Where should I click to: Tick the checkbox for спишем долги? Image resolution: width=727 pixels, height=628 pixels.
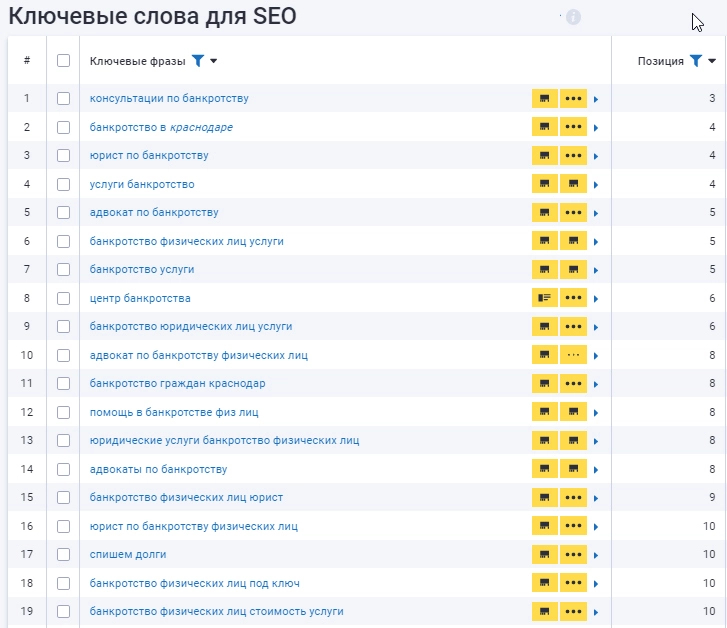[x=64, y=555]
